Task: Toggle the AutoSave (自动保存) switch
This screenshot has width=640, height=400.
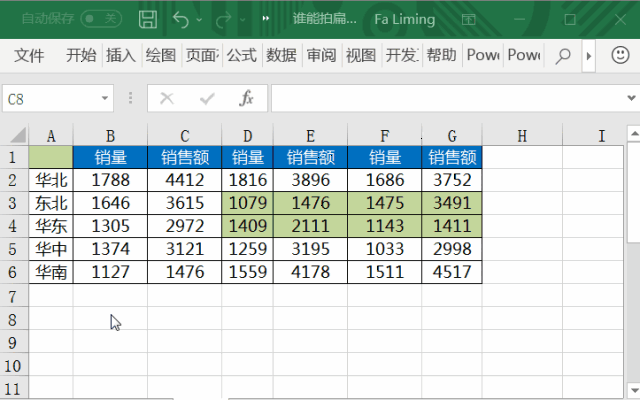Action: pyautogui.click(x=101, y=19)
